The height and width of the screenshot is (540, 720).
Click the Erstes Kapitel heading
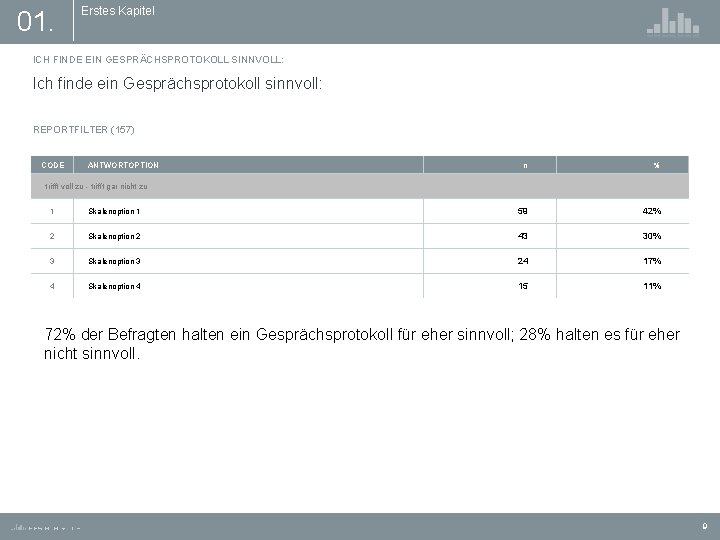point(118,11)
